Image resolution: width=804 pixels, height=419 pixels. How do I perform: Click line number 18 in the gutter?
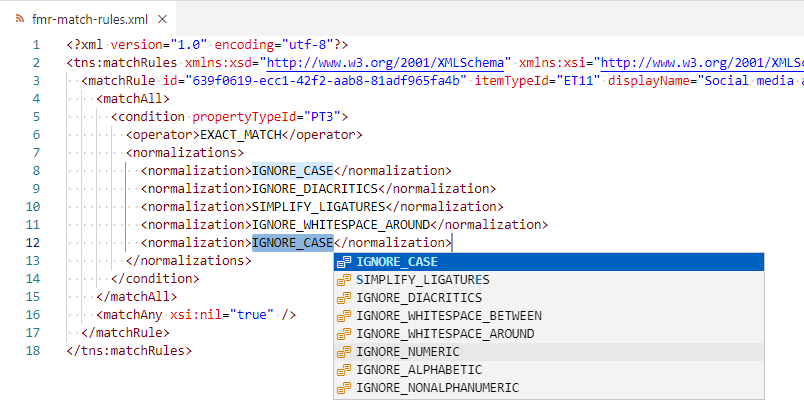[x=33, y=351]
